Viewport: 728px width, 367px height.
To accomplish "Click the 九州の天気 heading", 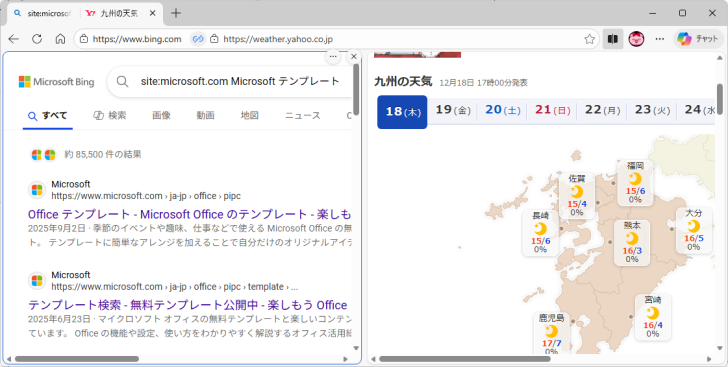I will click(x=403, y=82).
